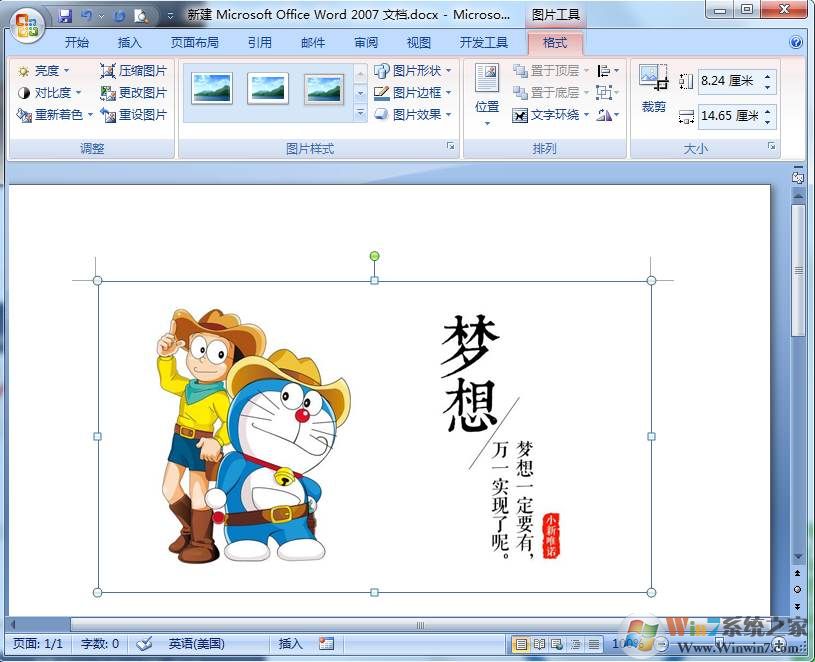Redo action in quick access toolbar
The image size is (815, 662).
pyautogui.click(x=120, y=16)
